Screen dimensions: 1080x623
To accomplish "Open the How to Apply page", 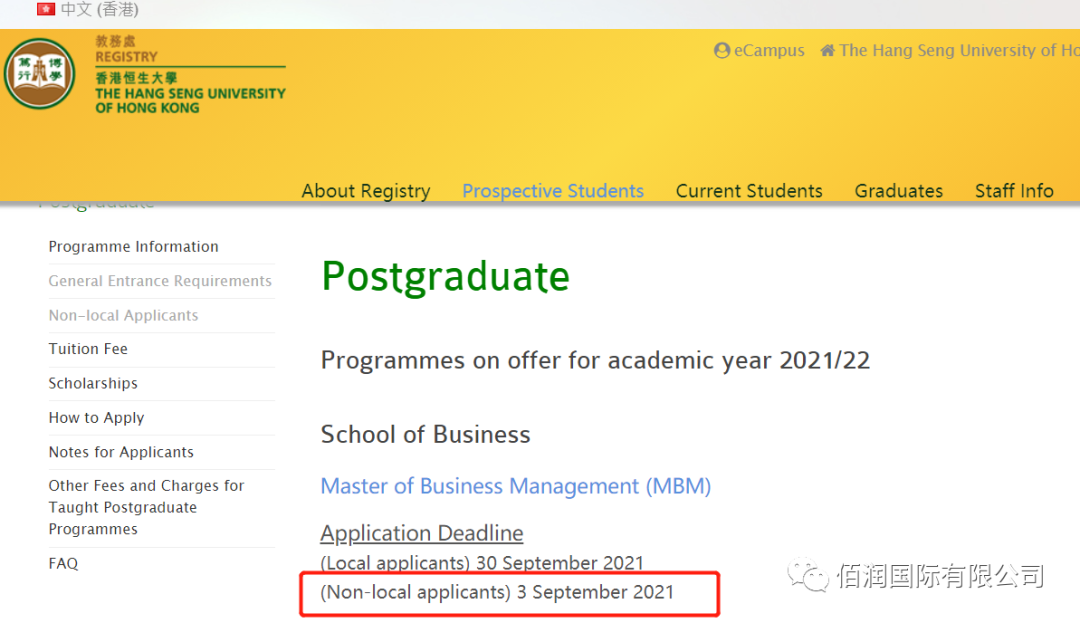I will pos(96,417).
